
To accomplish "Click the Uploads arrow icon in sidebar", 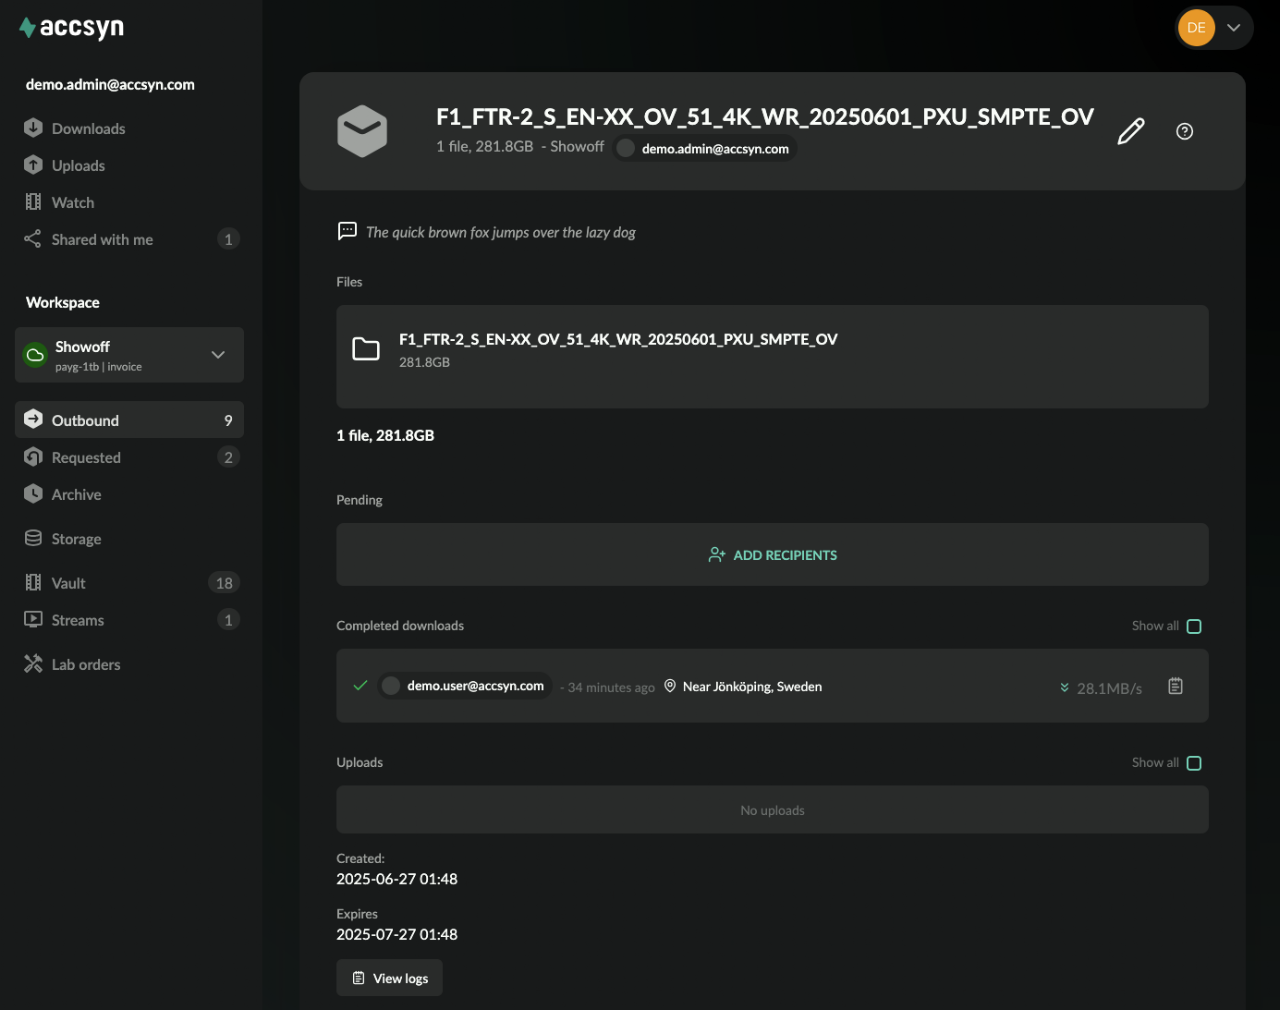I will pyautogui.click(x=33, y=165).
